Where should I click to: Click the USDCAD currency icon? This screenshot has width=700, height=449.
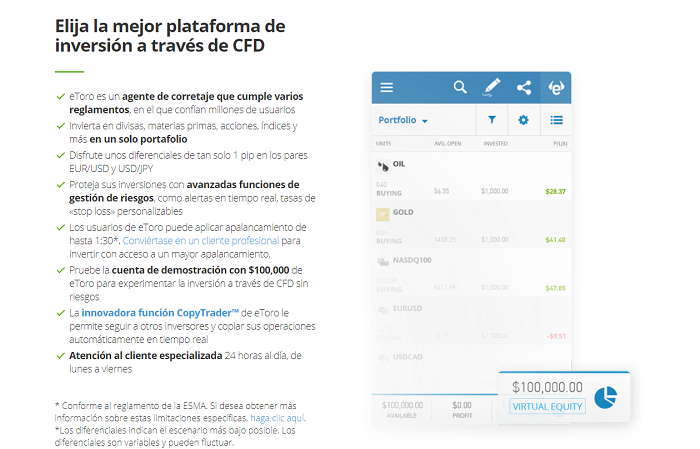click(383, 358)
